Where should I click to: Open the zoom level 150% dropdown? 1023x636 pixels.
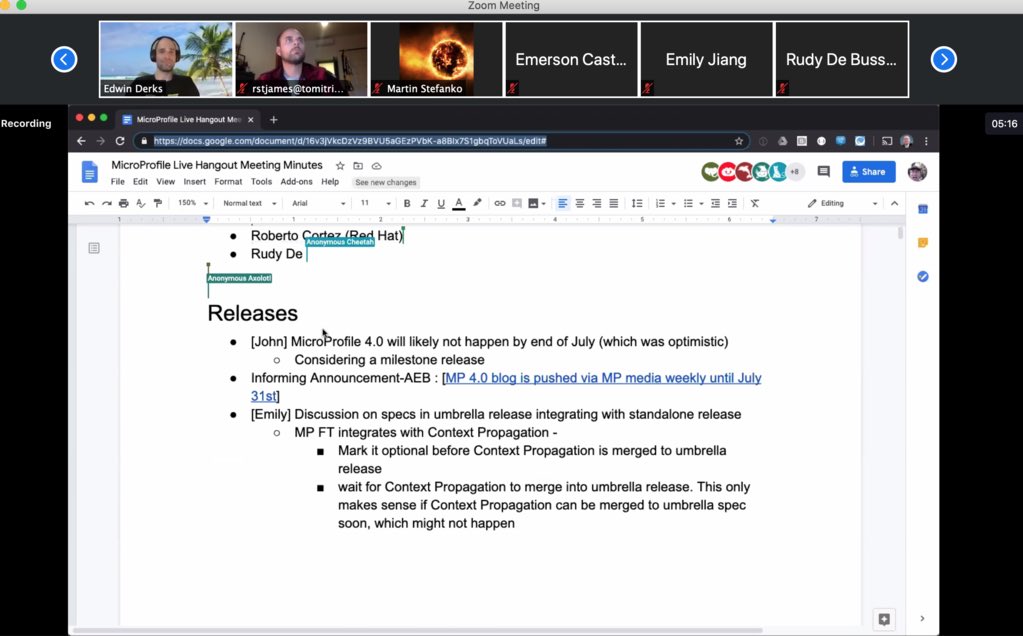pos(192,203)
